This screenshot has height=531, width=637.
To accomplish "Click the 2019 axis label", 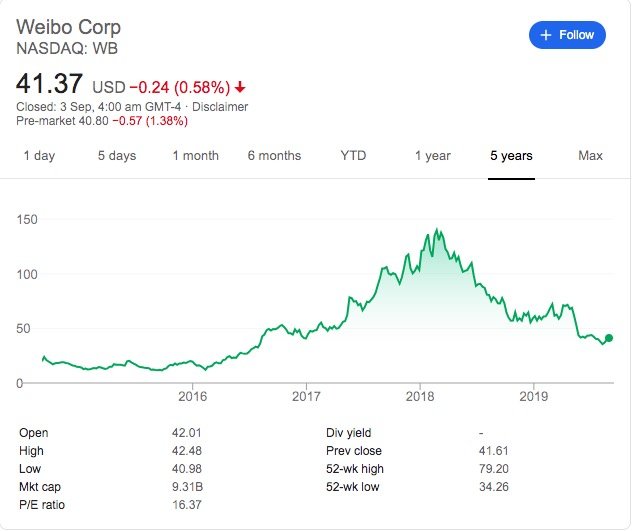I will pyautogui.click(x=533, y=396).
